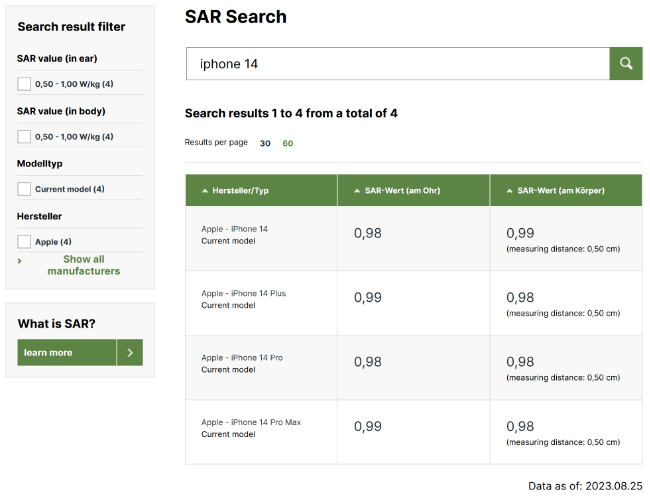Click the Hersteller filter label
Viewport: 650px width, 497px height.
point(39,216)
